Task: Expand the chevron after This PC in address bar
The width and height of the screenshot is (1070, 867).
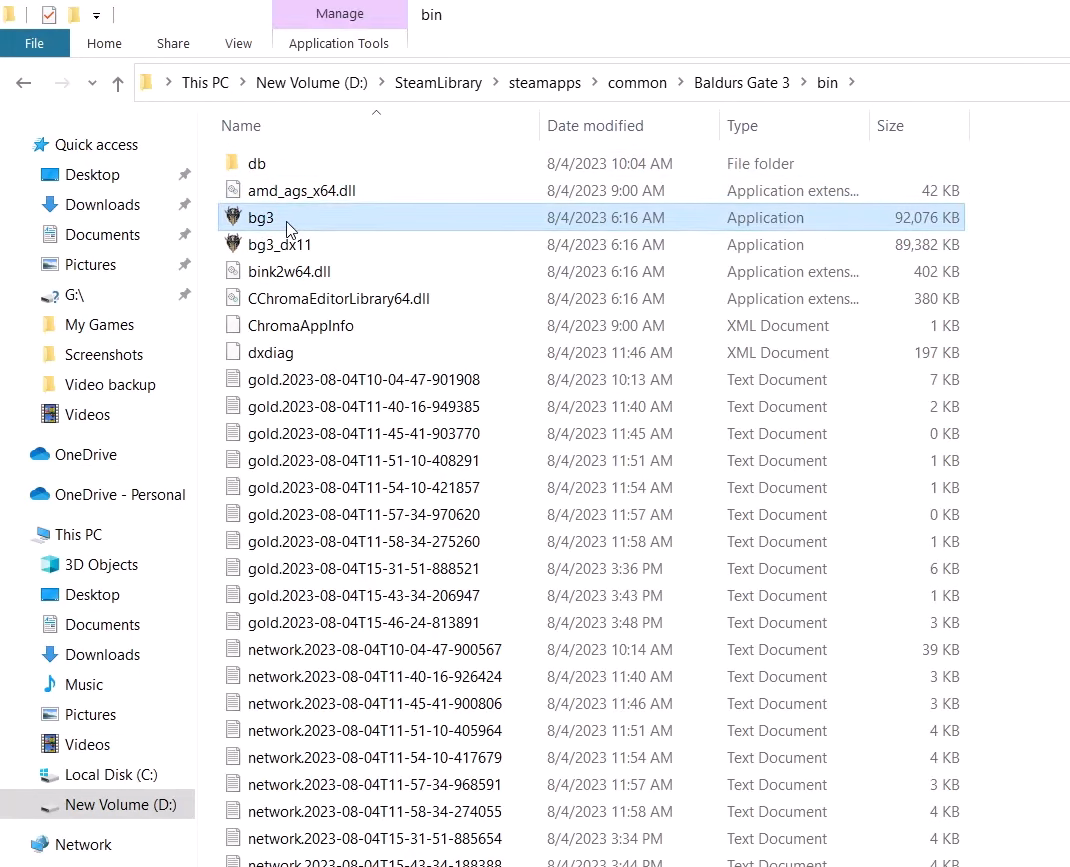Action: (x=242, y=82)
